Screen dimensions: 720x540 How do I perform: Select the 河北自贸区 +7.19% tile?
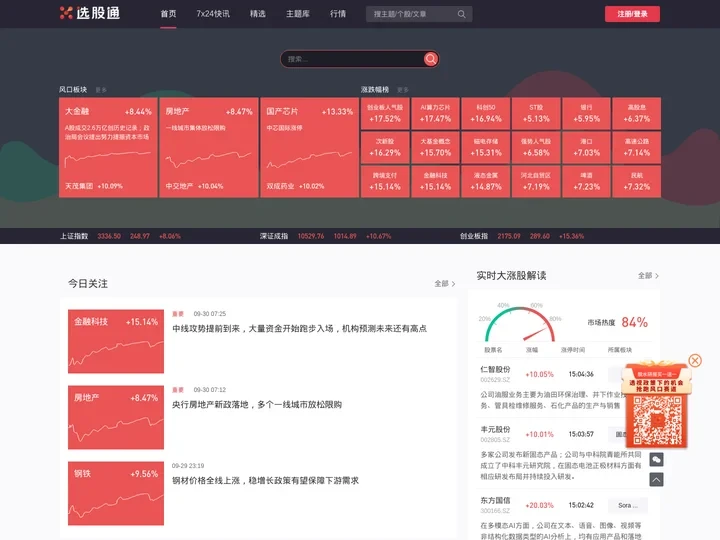536,181
